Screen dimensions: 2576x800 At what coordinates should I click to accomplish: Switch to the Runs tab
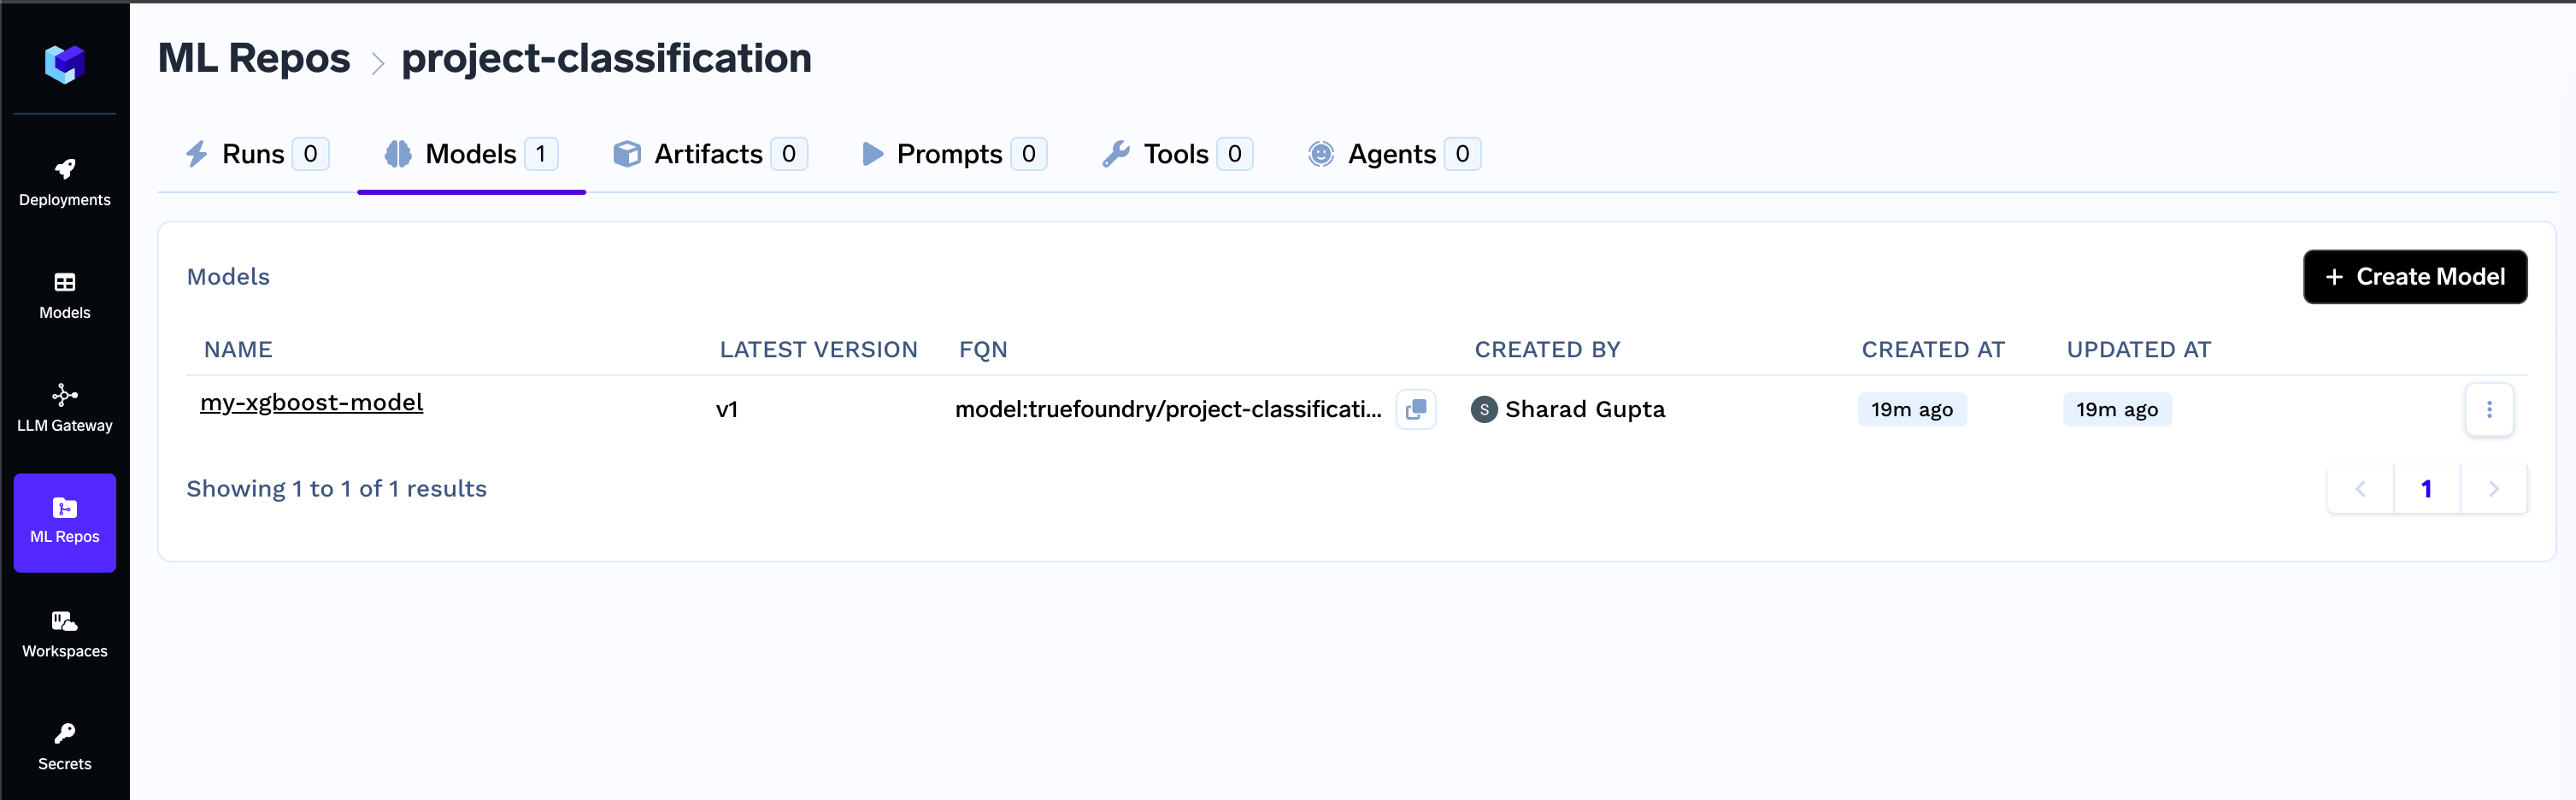257,154
